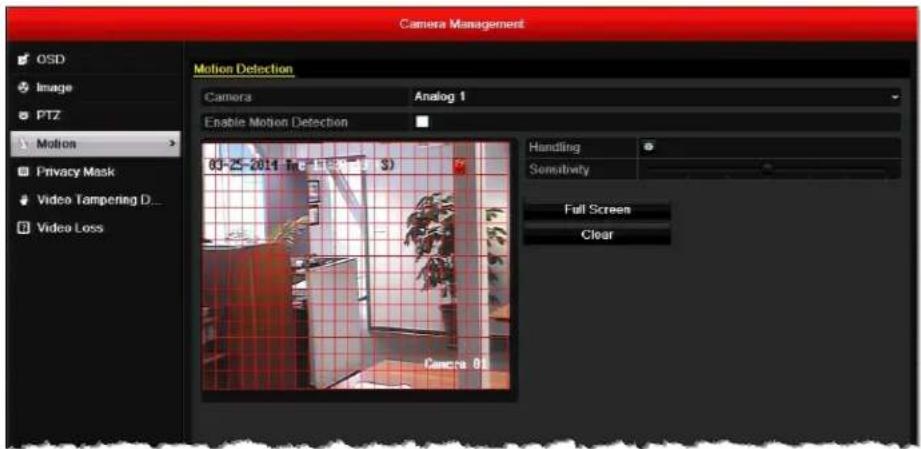This screenshot has height=449, width=921.
Task: Click the Full Screen button
Action: (597, 210)
